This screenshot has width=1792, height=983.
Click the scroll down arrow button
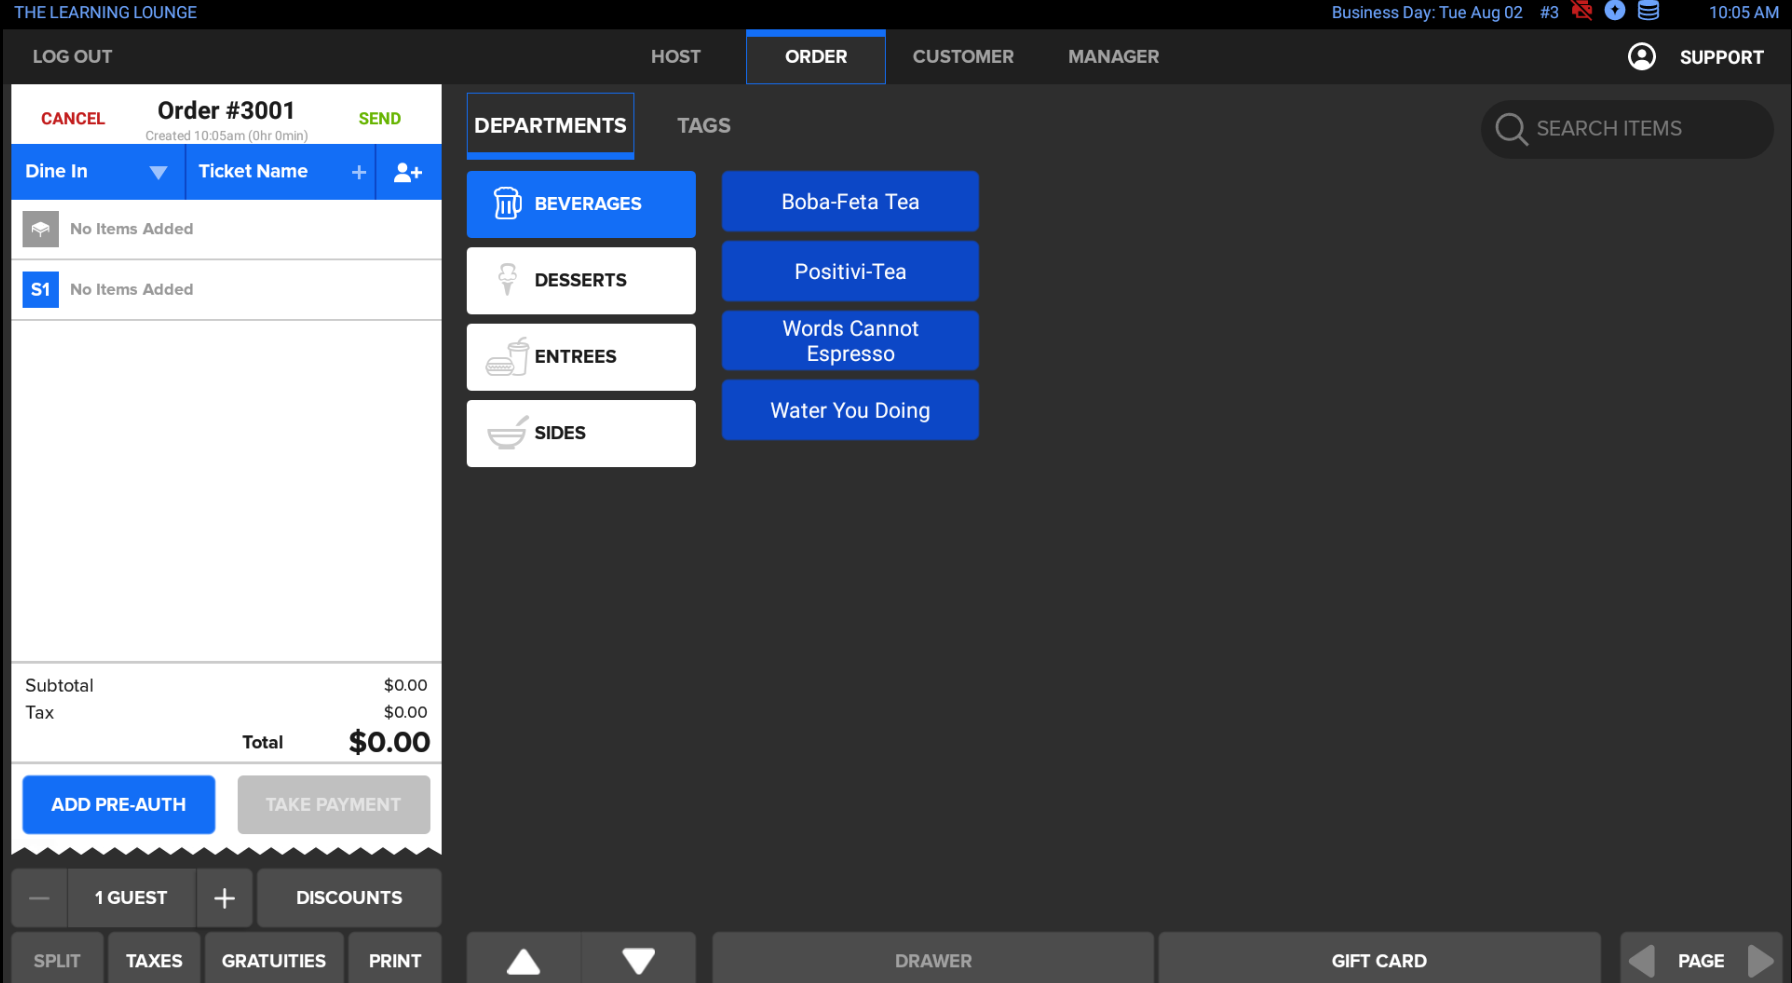[638, 960]
